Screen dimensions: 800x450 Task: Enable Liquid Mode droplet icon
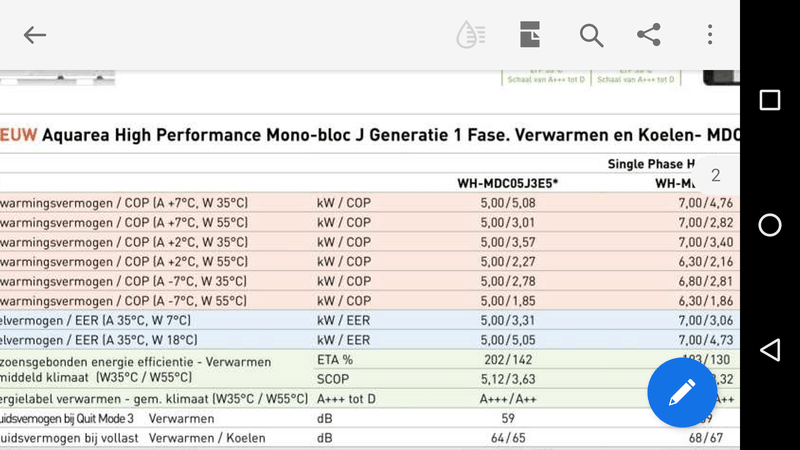[x=470, y=35]
